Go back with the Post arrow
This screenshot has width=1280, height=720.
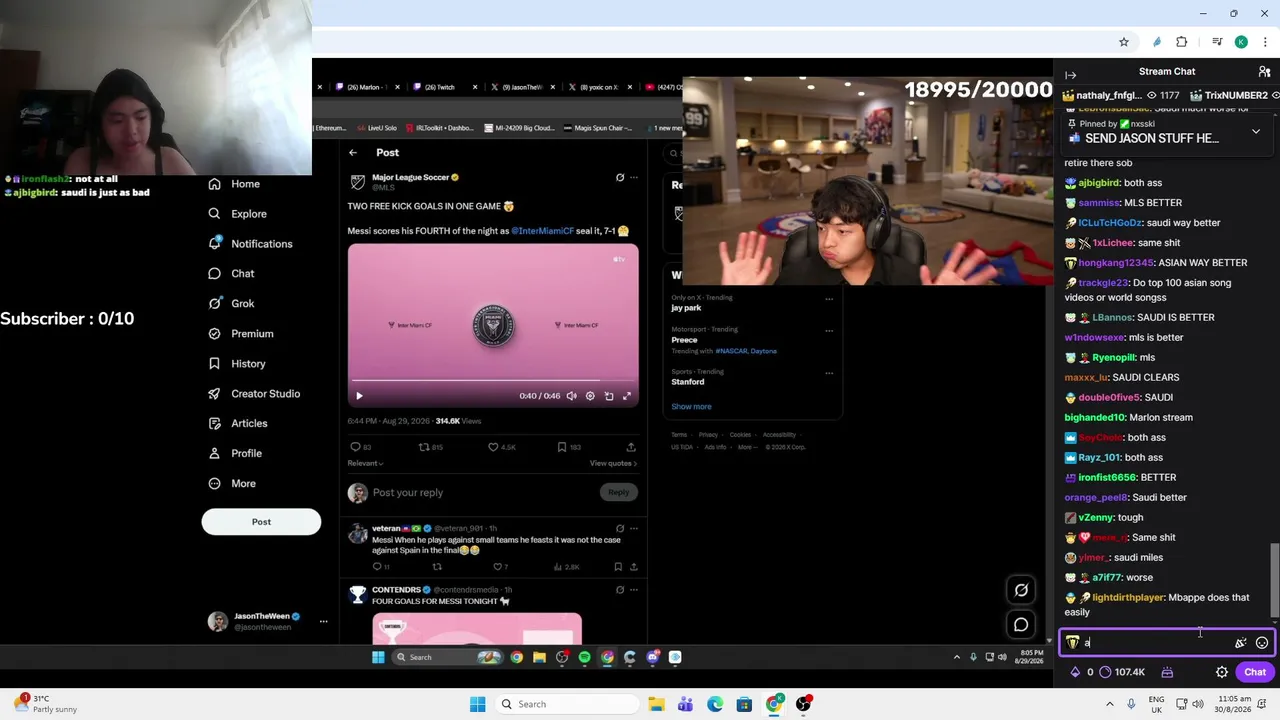353,152
